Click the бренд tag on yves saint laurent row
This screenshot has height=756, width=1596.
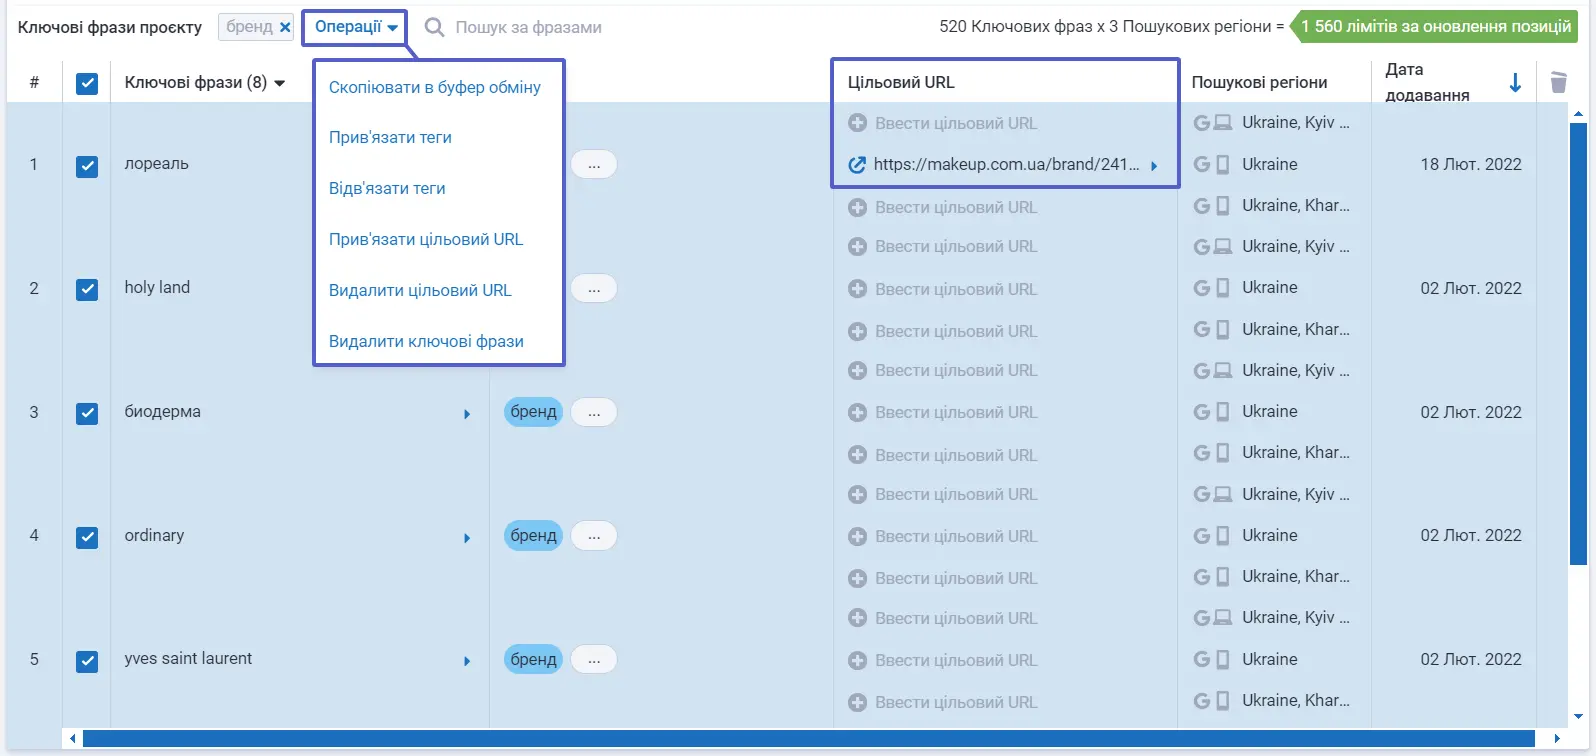[534, 660]
